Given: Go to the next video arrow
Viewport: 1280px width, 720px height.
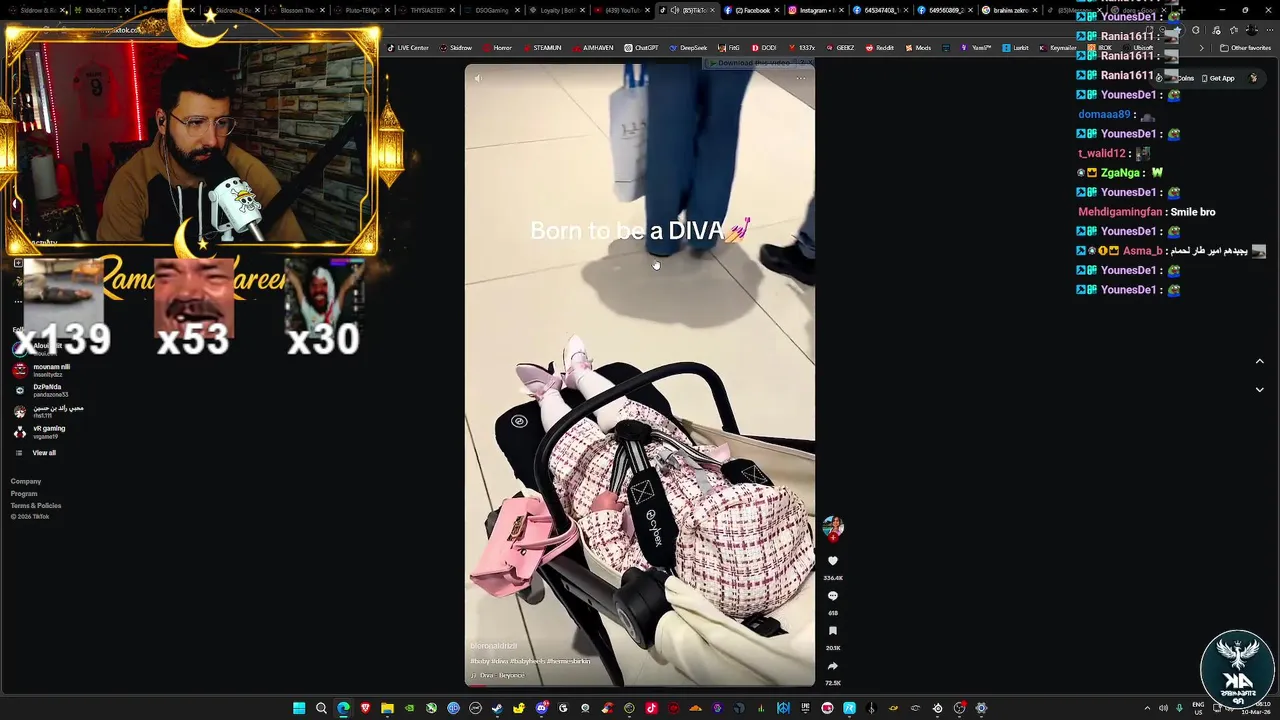Looking at the screenshot, I should tap(1259, 389).
